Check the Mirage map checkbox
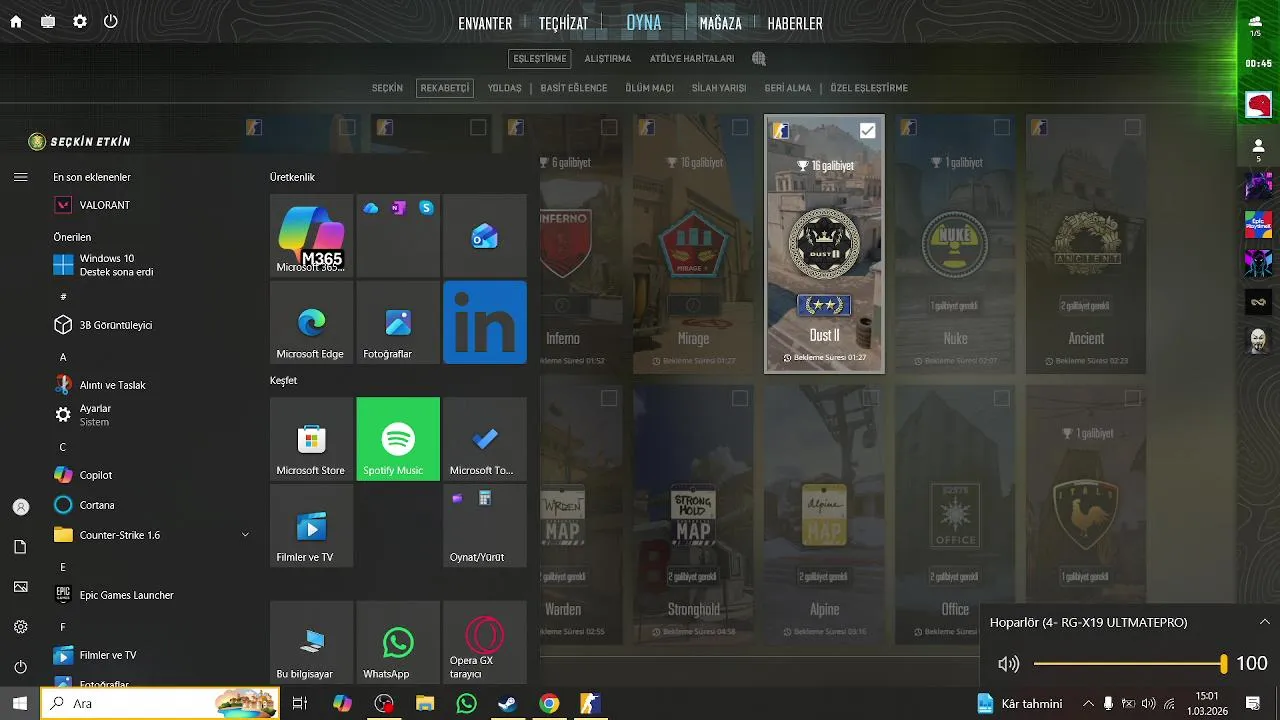The width and height of the screenshot is (1280, 720). coord(739,127)
